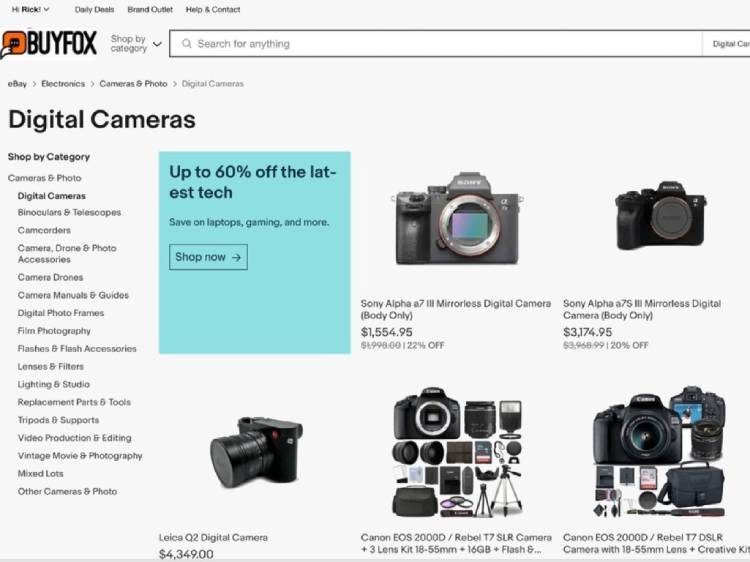
Task: Click the Leica Q2 camera image
Action: (x=256, y=452)
